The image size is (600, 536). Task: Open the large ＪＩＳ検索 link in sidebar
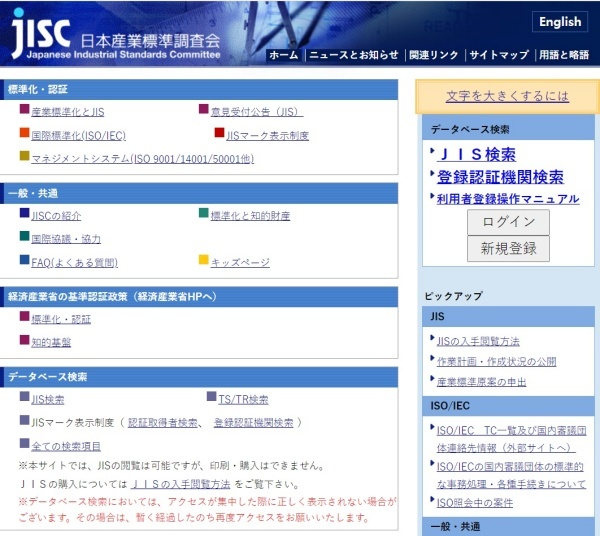point(477,154)
